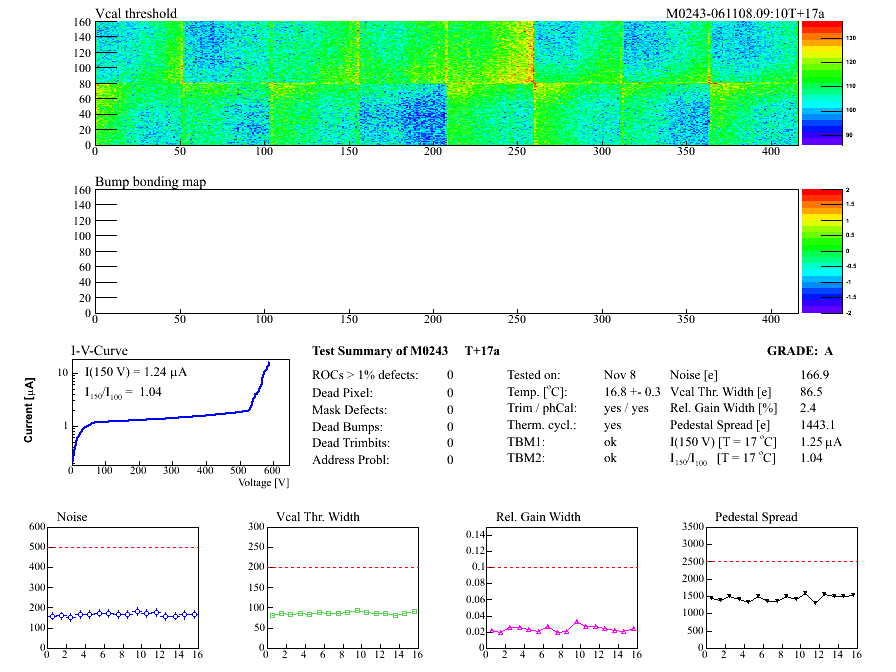896x672 pixels.
Task: Select the Bump bonding map color scale
Action: (820, 251)
